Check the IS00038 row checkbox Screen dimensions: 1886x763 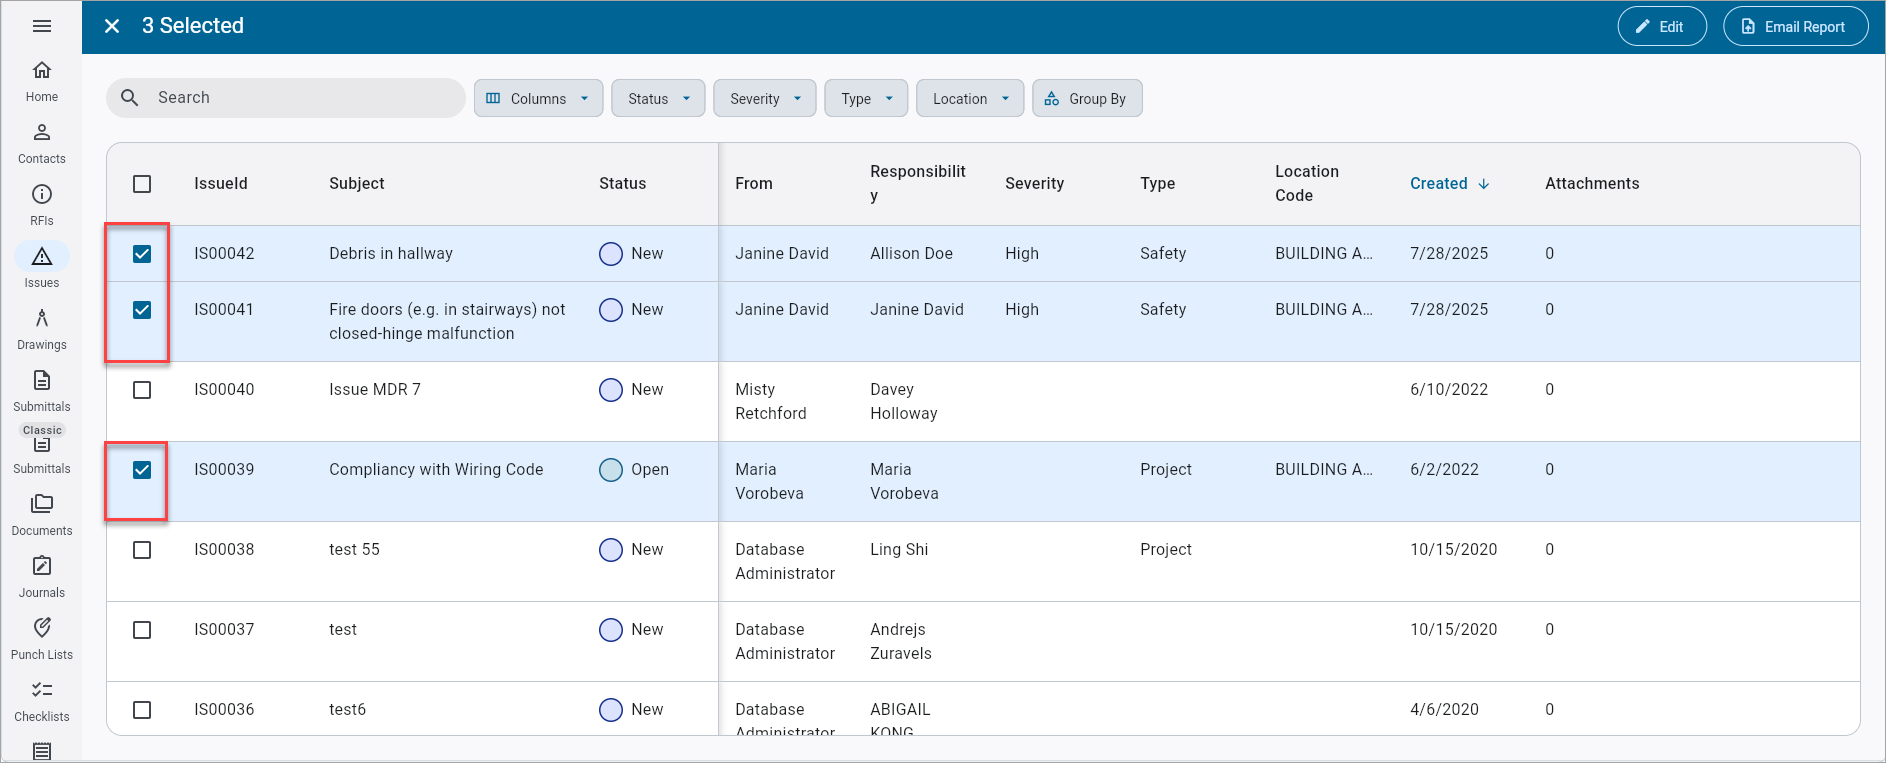(142, 550)
